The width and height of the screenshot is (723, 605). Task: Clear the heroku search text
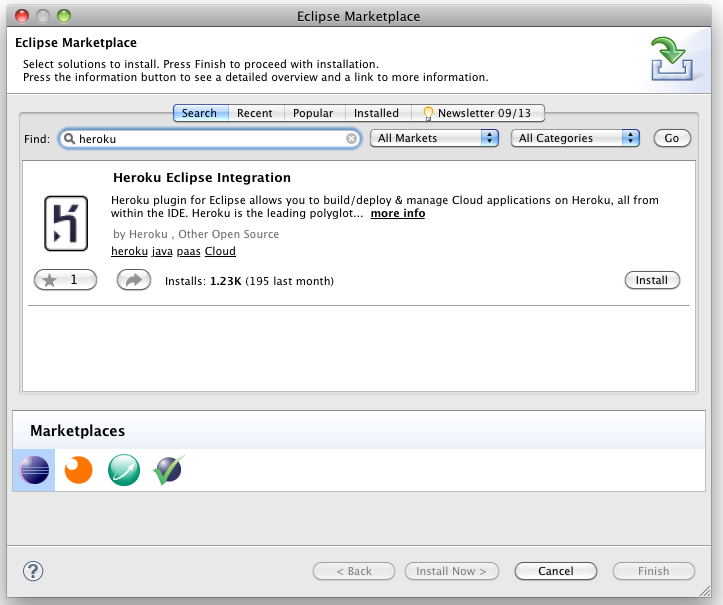tap(351, 138)
